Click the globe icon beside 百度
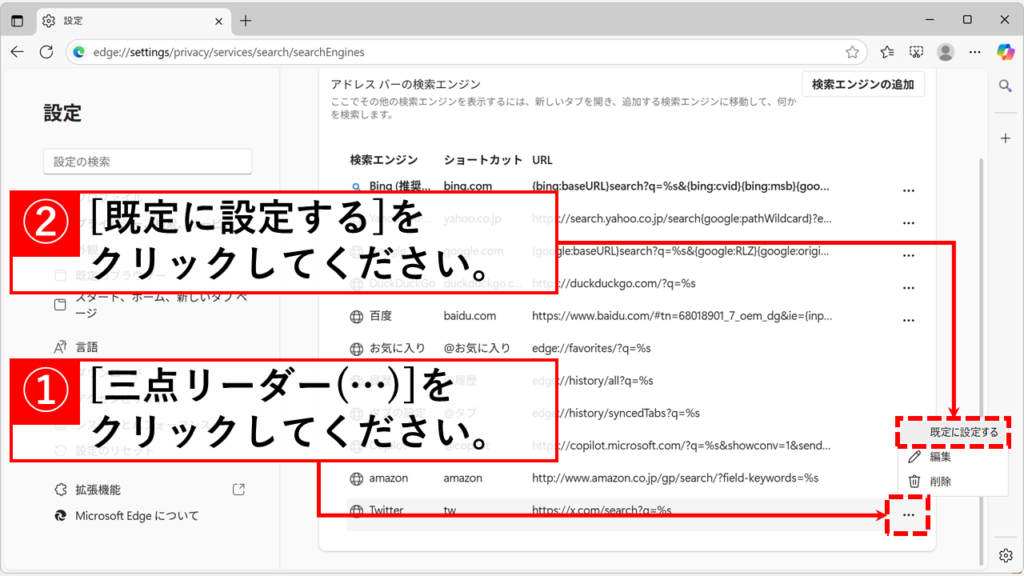Screen dimensions: 1024x576 356,317
